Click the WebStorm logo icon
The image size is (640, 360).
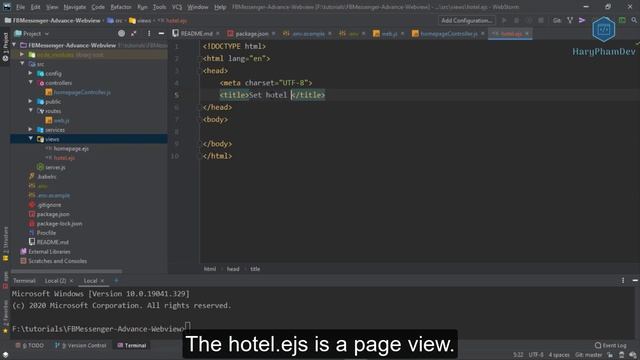point(7,7)
